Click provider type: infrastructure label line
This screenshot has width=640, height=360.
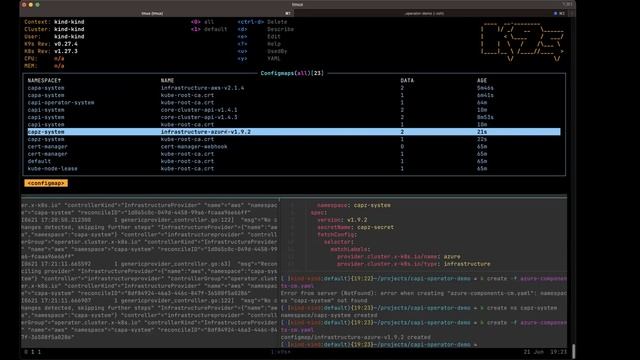click(x=414, y=264)
